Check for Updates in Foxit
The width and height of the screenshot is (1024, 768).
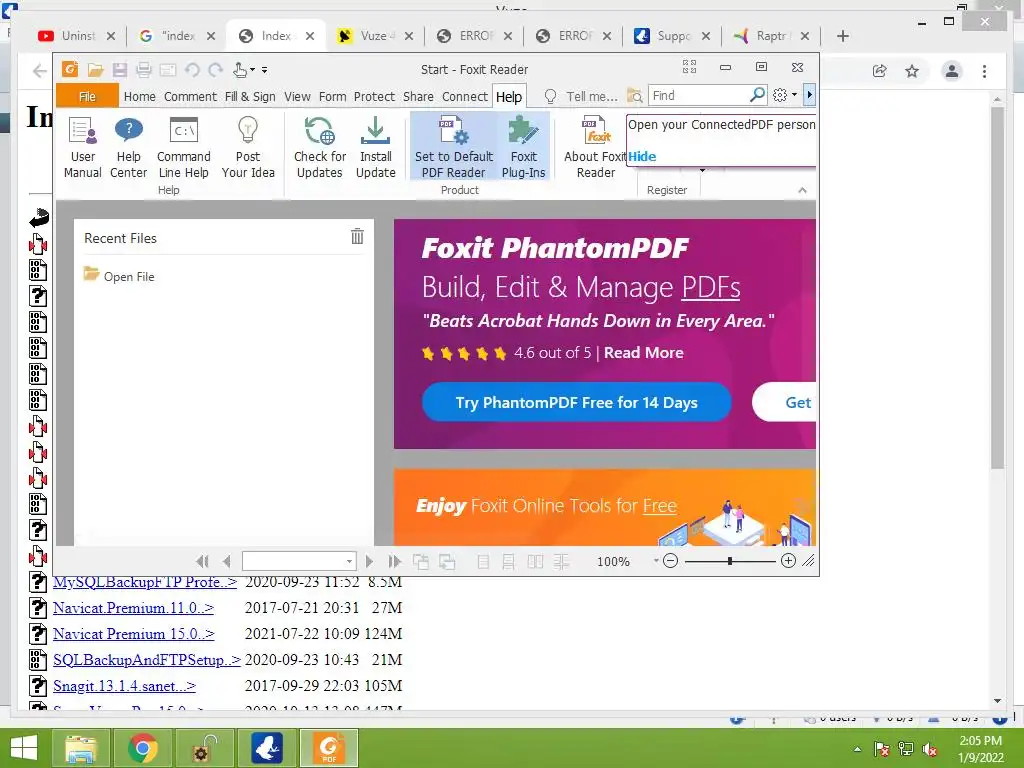(x=319, y=147)
